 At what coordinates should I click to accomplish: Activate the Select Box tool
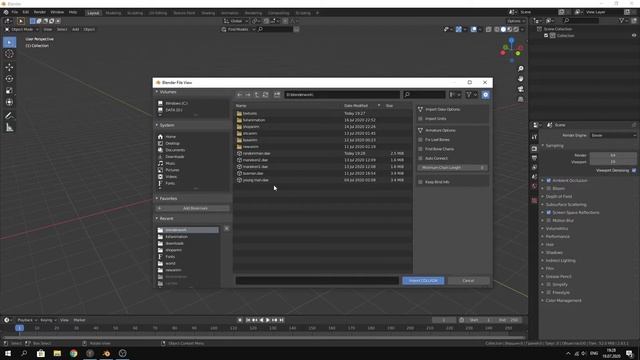point(9,42)
